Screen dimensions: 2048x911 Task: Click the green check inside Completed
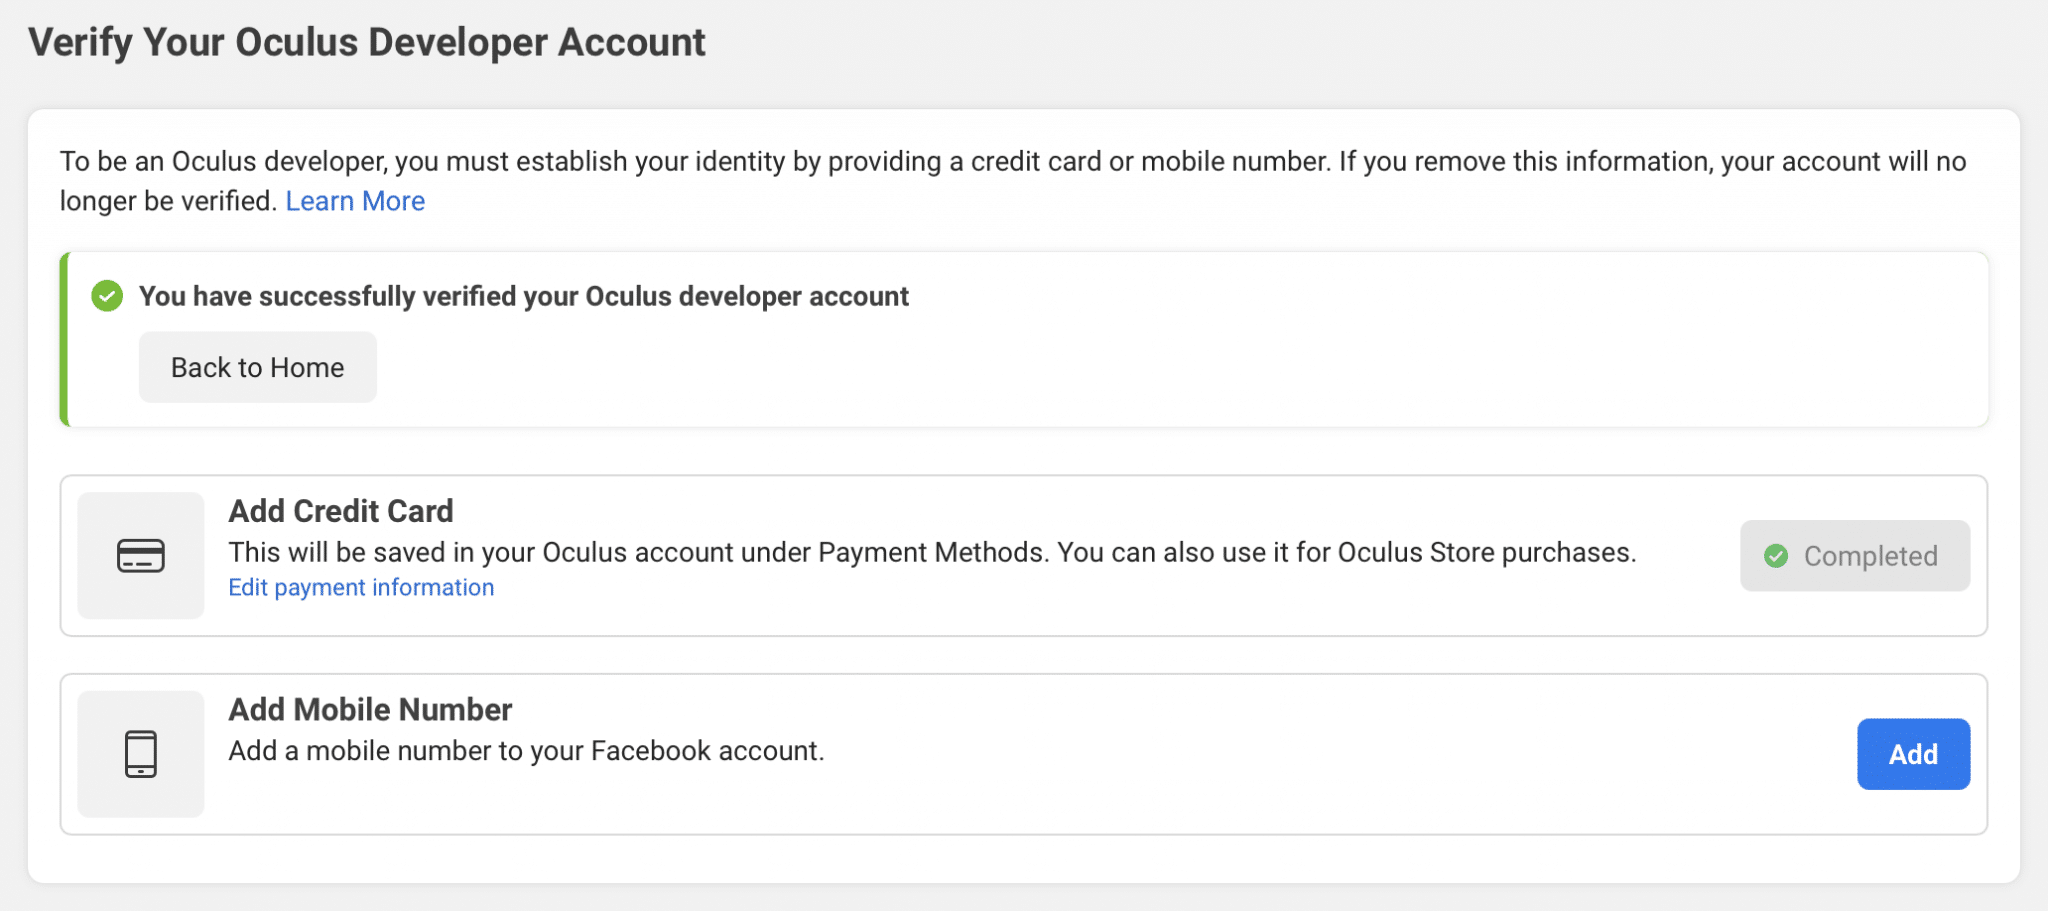1776,556
